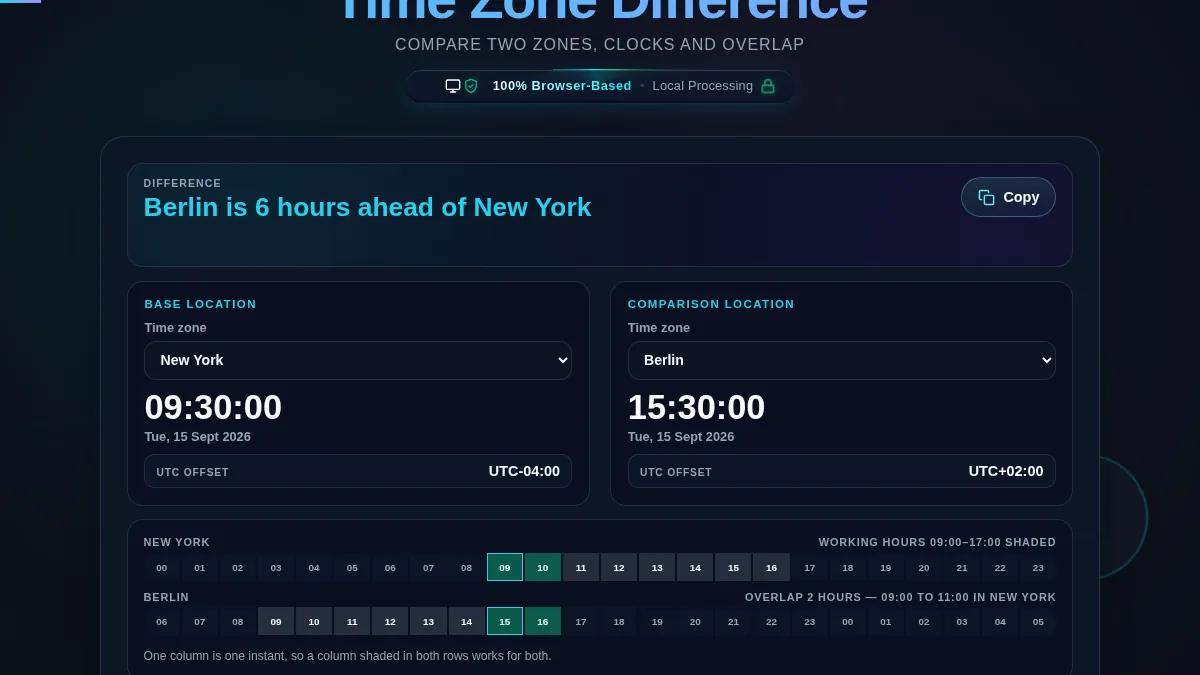The height and width of the screenshot is (675, 1200).
Task: Click the 'Local Processing' label
Action: pos(702,86)
